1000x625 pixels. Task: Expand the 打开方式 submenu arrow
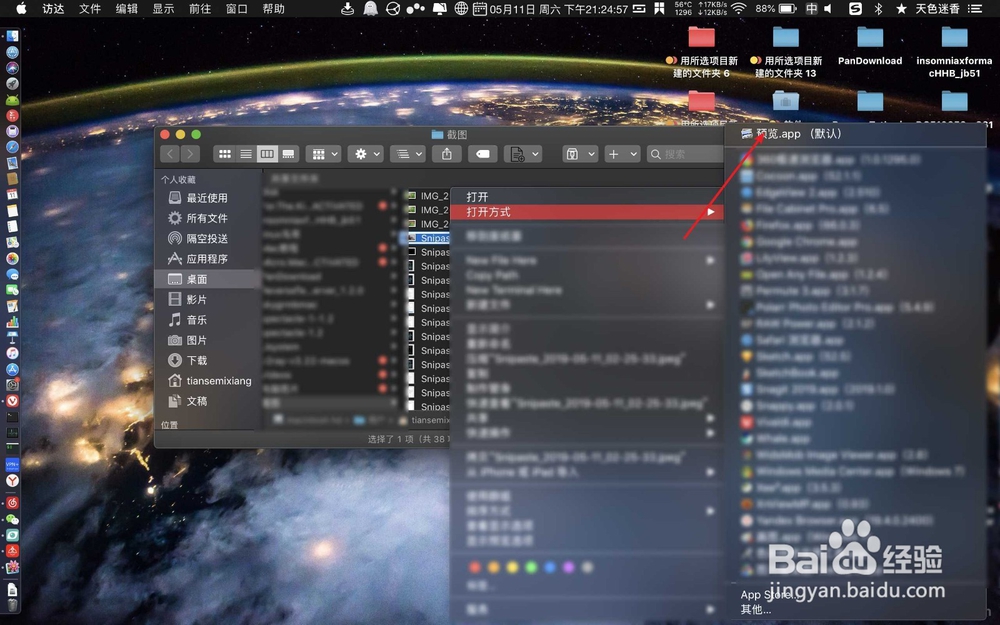click(712, 211)
